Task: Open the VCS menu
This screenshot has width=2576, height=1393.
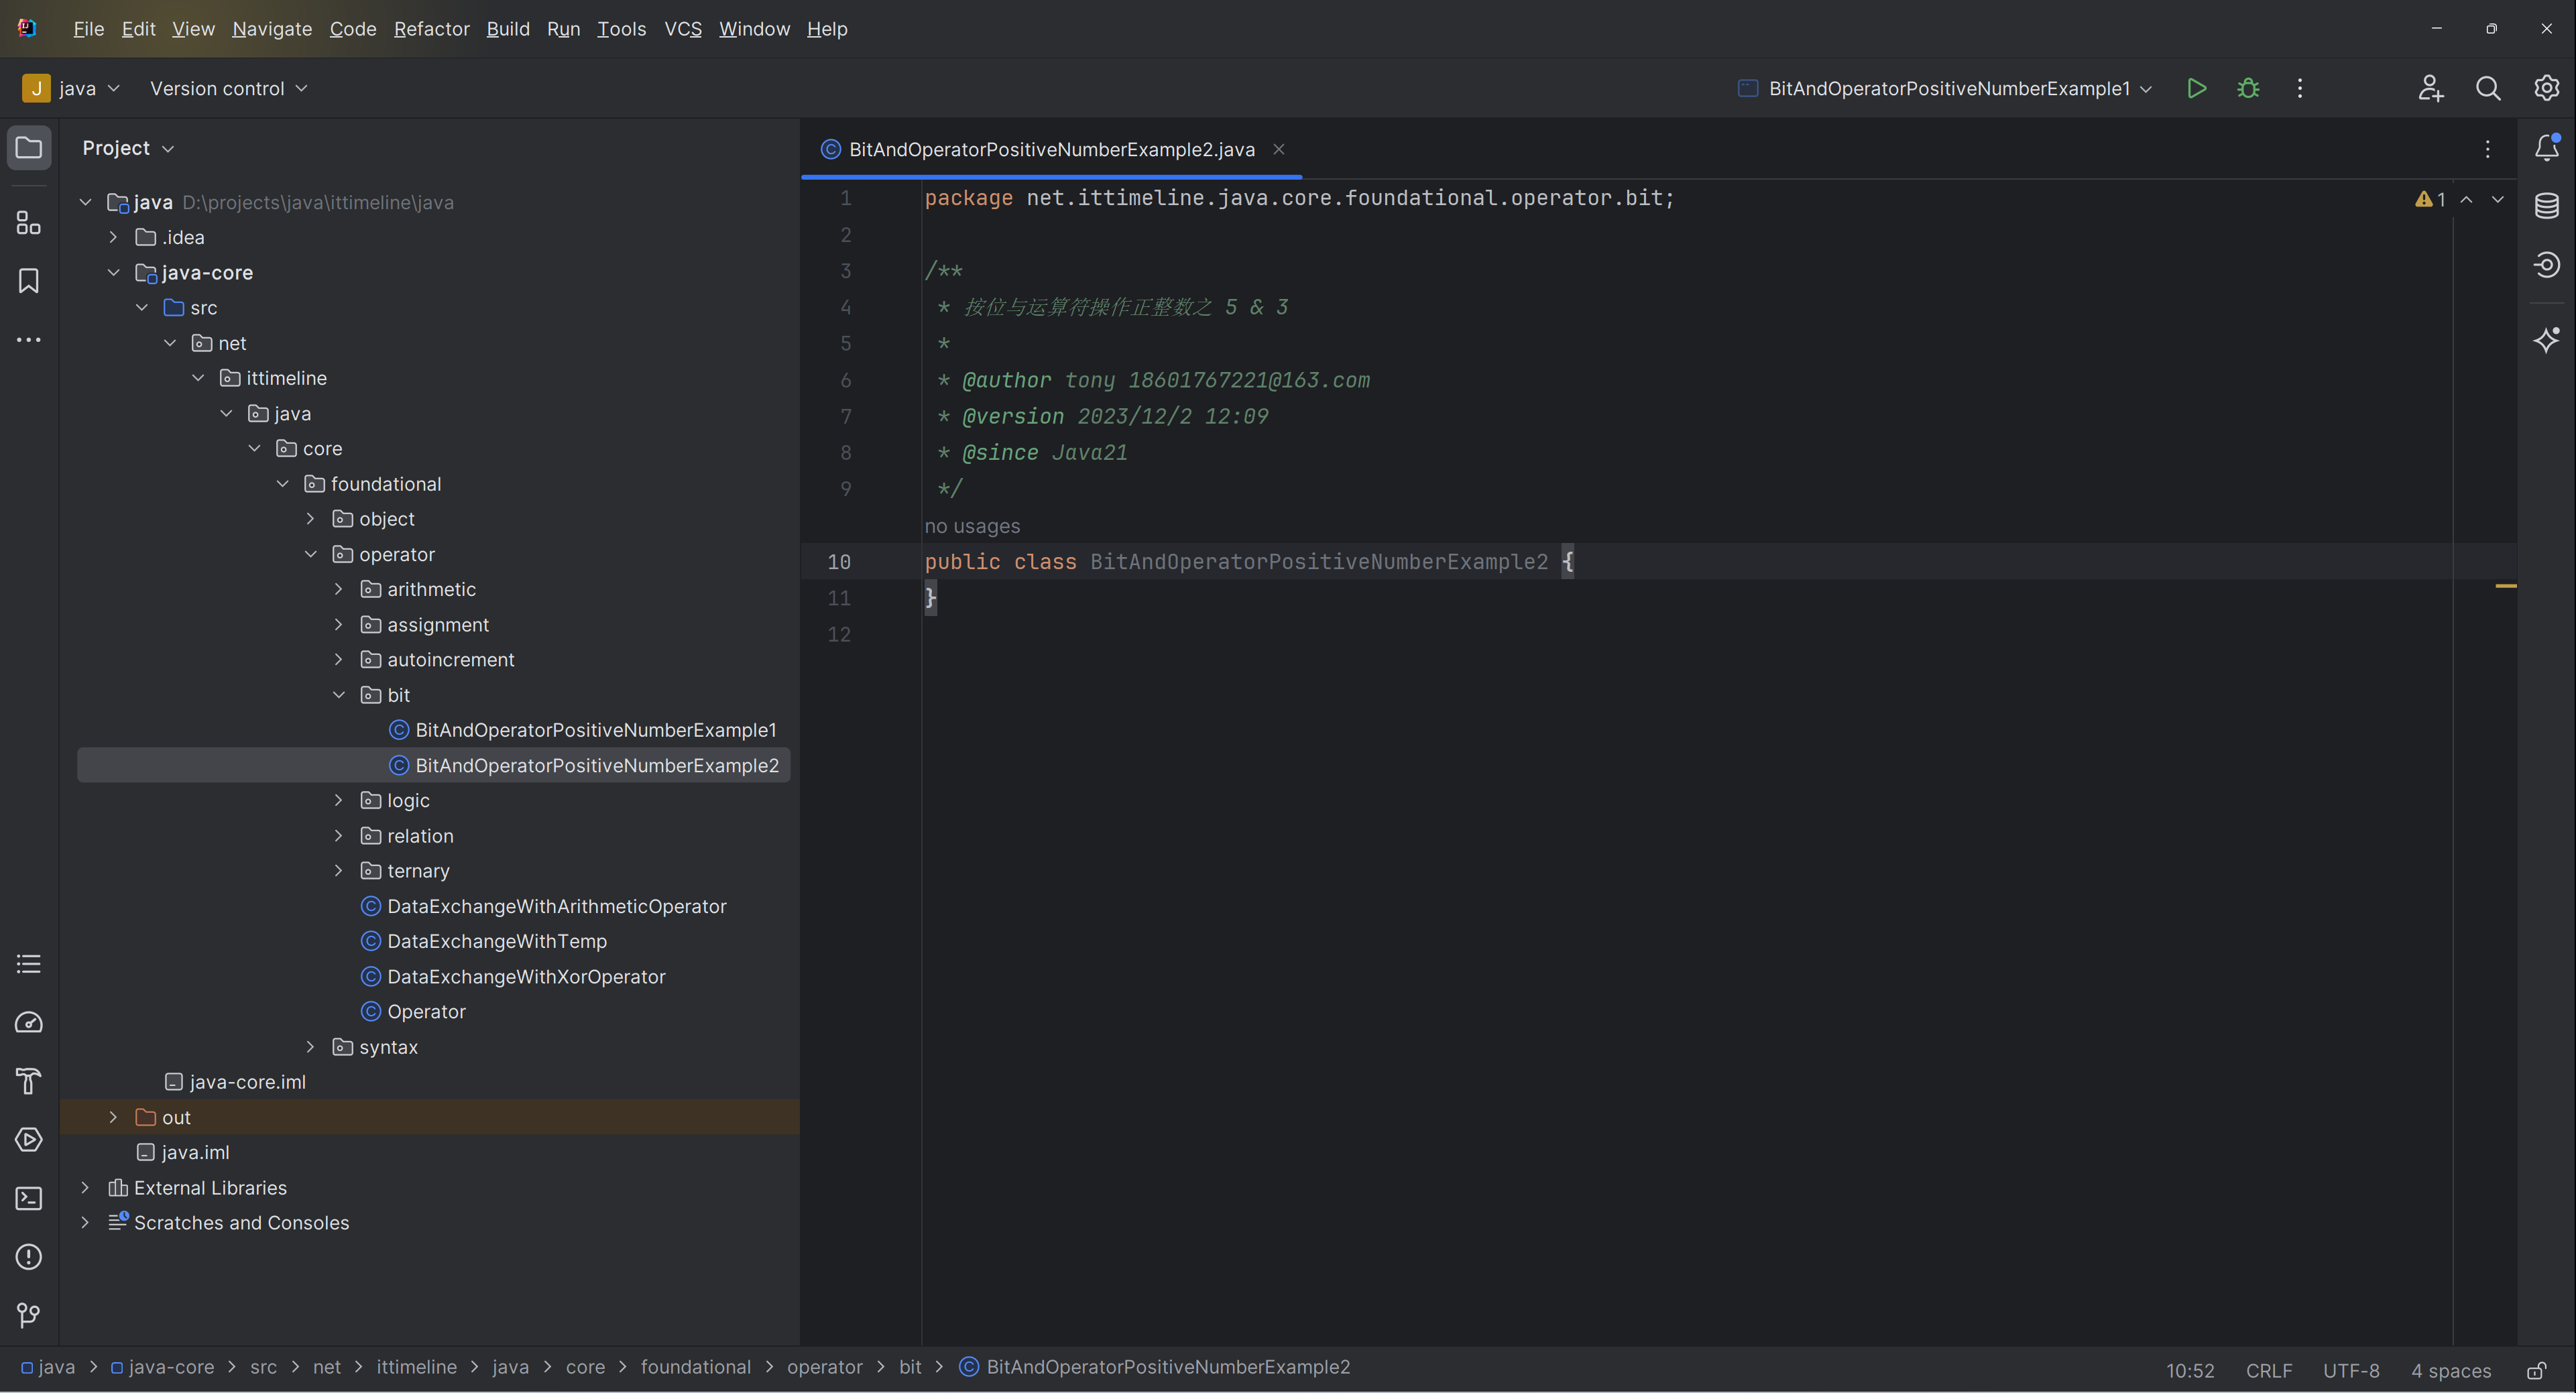Action: (683, 29)
